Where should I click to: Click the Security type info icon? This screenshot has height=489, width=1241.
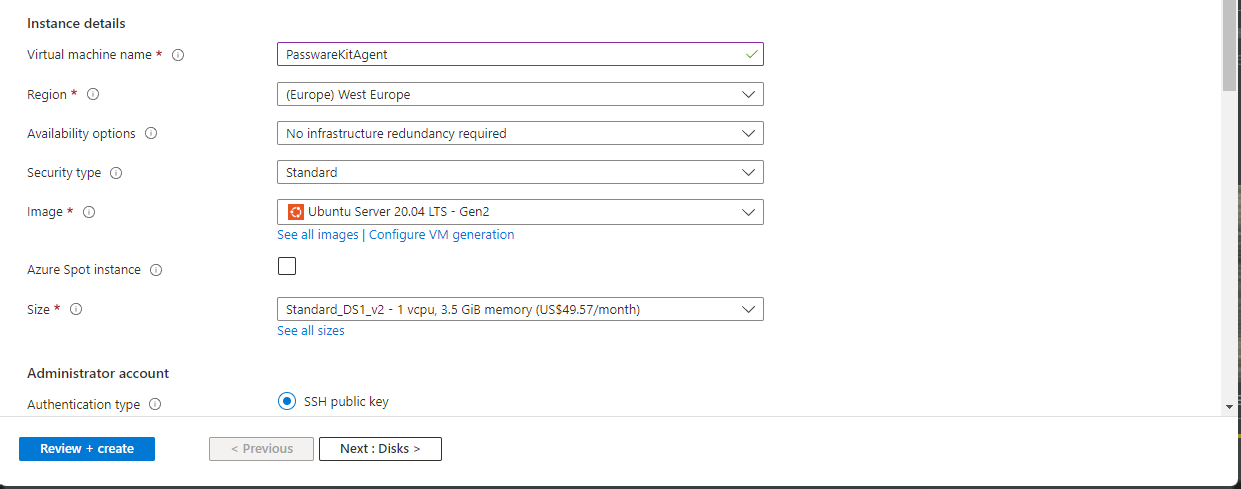(116, 173)
